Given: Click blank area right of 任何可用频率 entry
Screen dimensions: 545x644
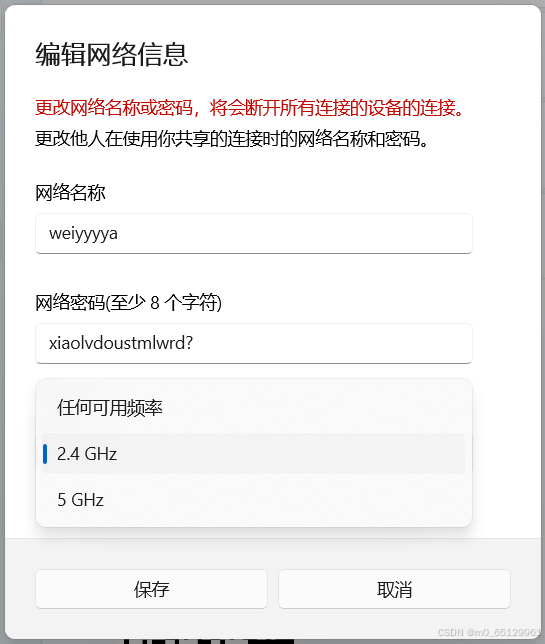Looking at the screenshot, I should tap(314, 408).
